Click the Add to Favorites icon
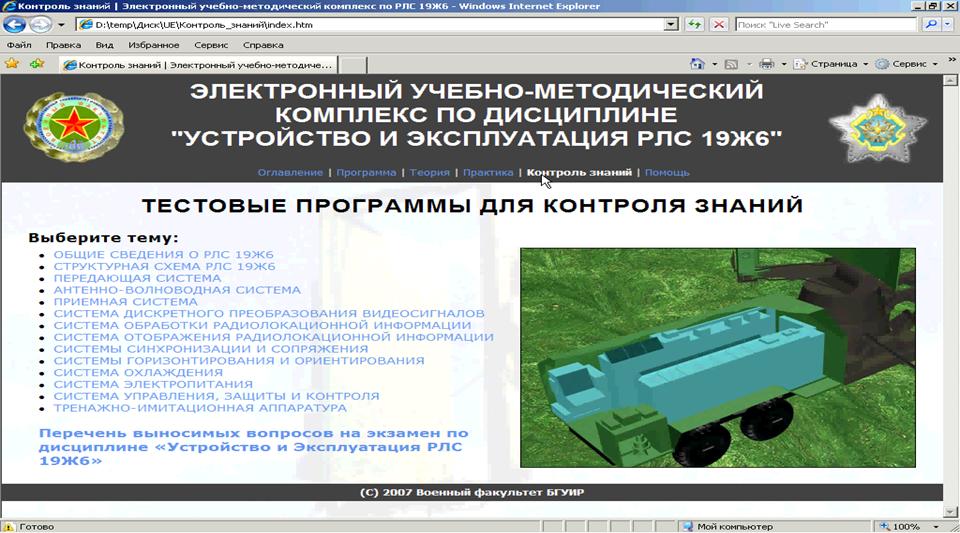This screenshot has width=960, height=533. tap(37, 64)
